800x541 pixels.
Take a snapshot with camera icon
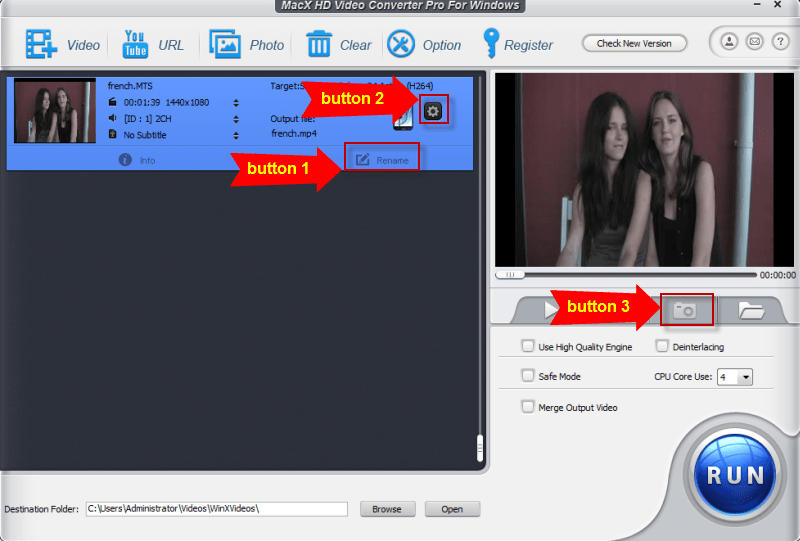click(x=685, y=310)
